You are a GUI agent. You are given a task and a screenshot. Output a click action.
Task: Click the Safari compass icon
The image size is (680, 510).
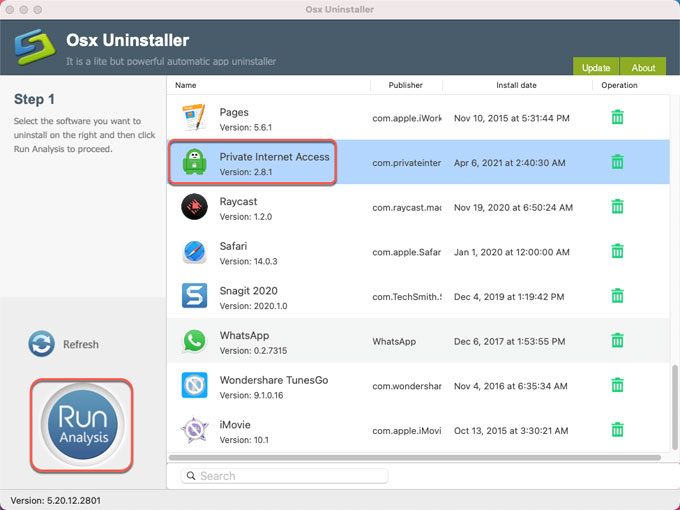click(x=194, y=252)
